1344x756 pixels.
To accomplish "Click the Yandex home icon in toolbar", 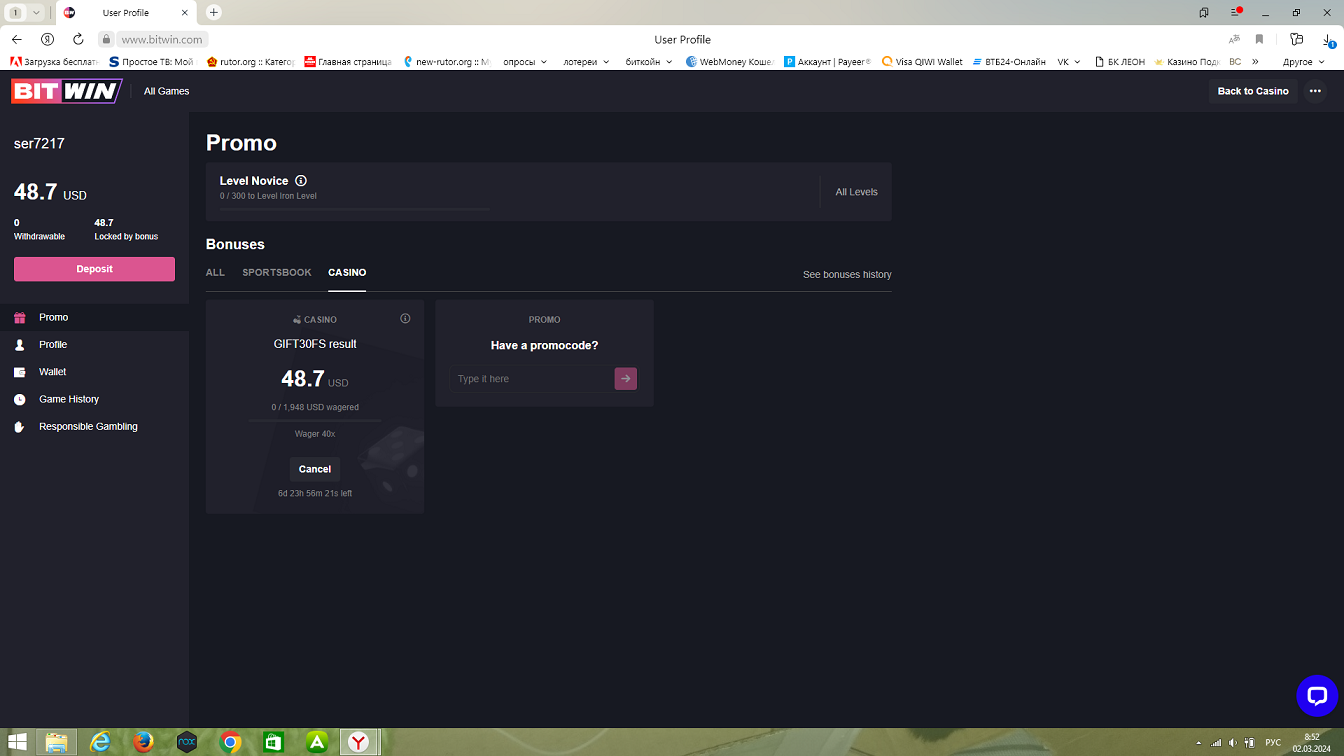I will coord(47,39).
